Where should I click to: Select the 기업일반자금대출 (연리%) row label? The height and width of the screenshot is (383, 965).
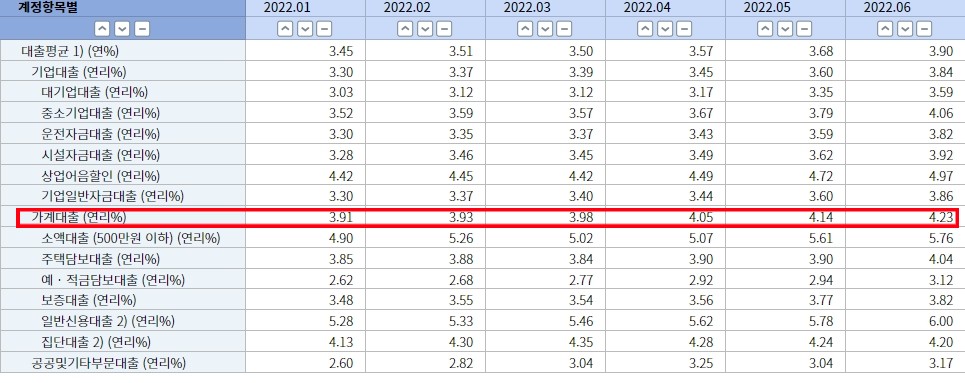tap(113, 196)
